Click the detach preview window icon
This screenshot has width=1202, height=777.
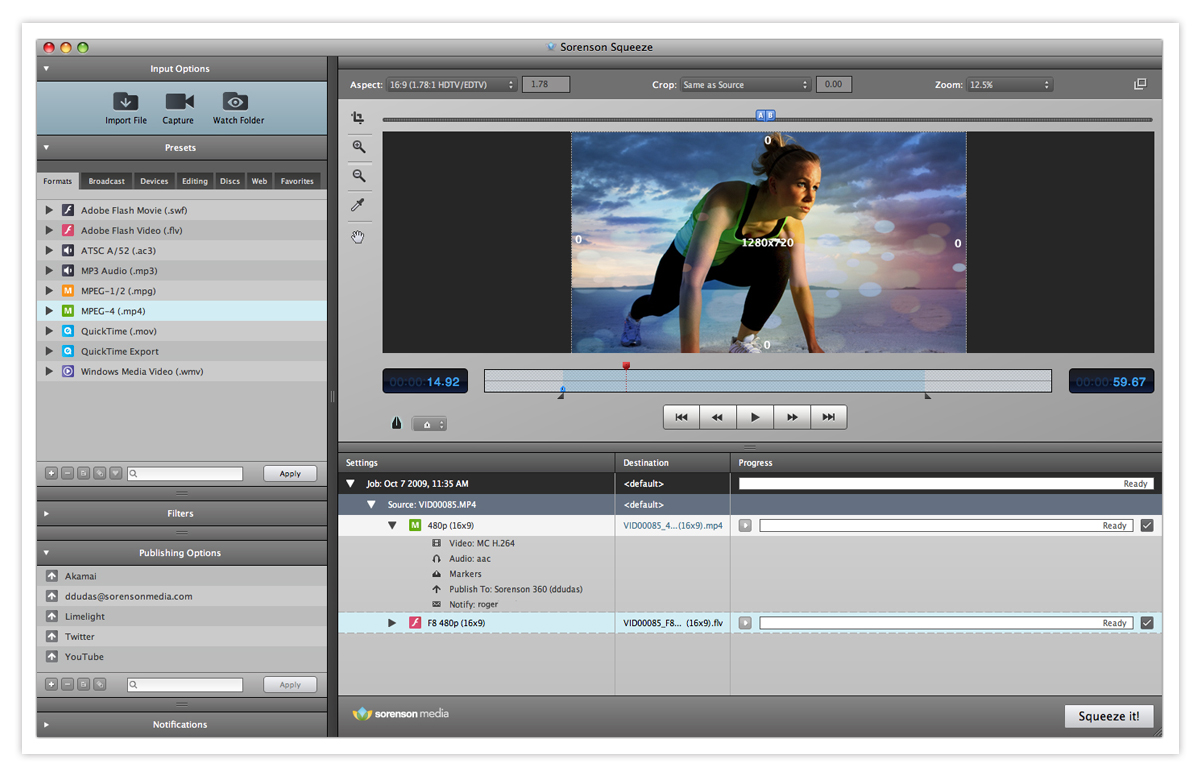click(x=1140, y=85)
